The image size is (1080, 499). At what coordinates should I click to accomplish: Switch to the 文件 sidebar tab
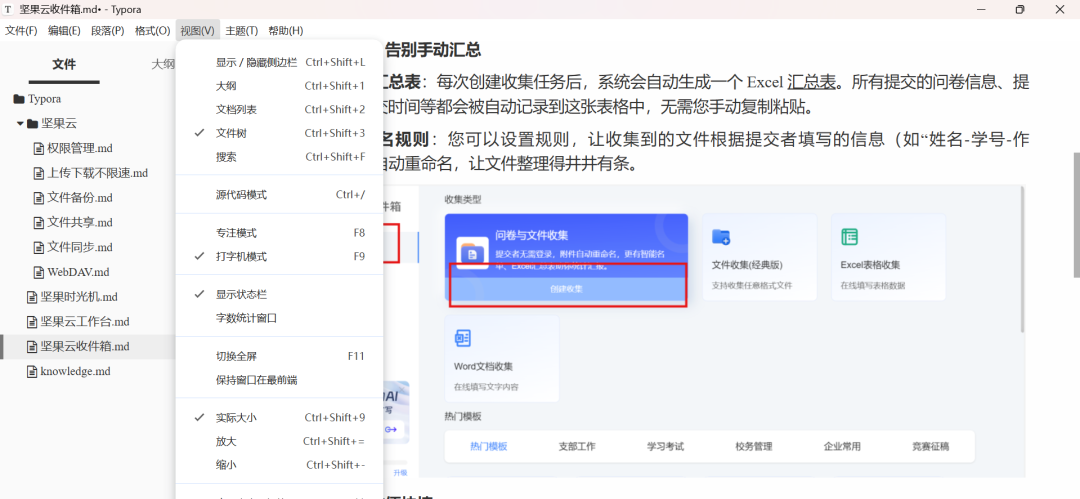click(x=64, y=64)
